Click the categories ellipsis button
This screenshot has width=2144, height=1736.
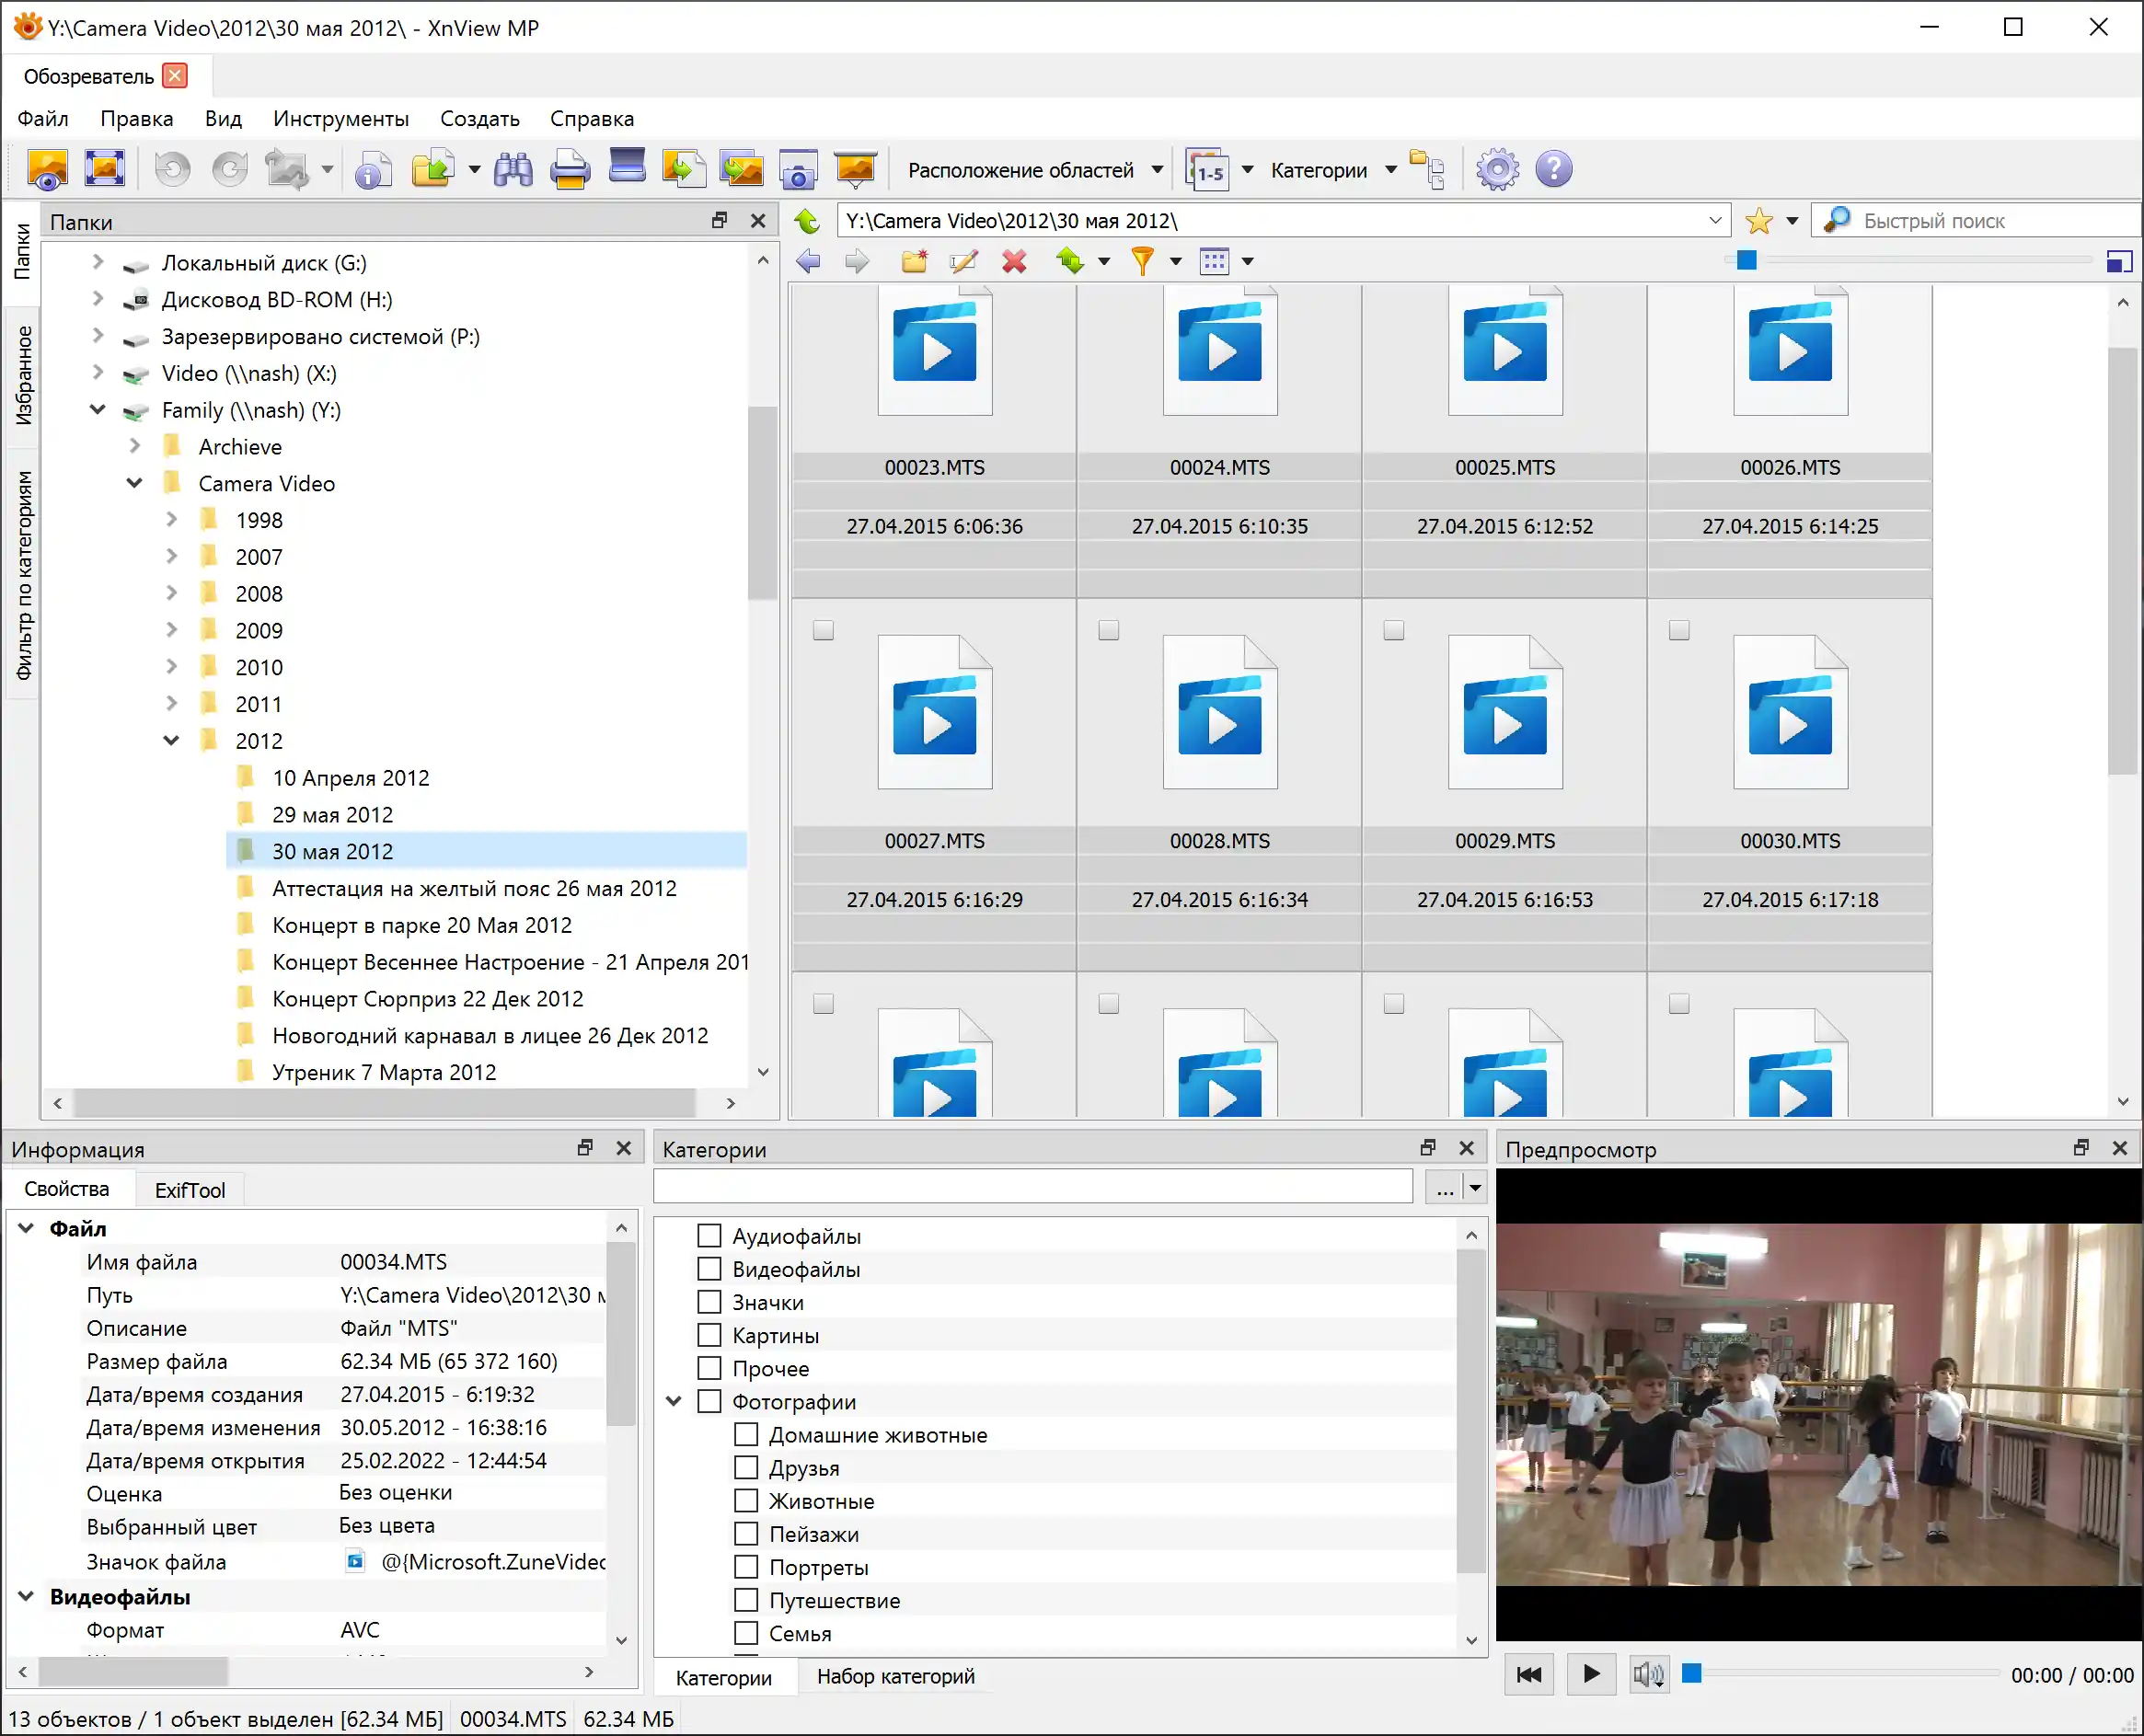(x=1445, y=1188)
